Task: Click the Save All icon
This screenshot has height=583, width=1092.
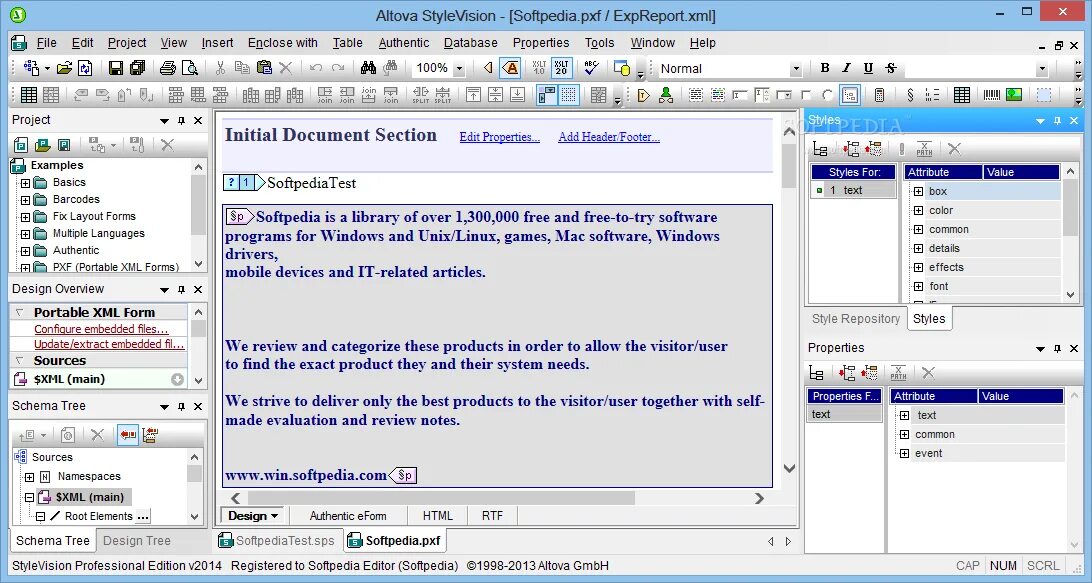Action: click(137, 68)
